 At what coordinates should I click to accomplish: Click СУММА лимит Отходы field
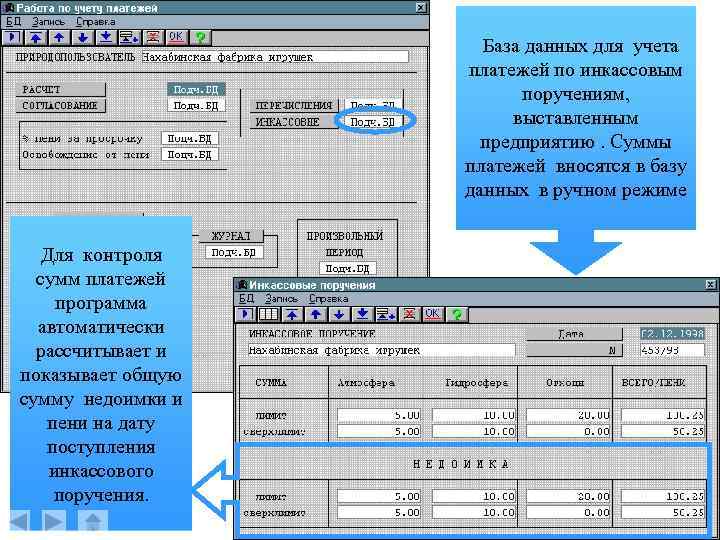(568, 415)
